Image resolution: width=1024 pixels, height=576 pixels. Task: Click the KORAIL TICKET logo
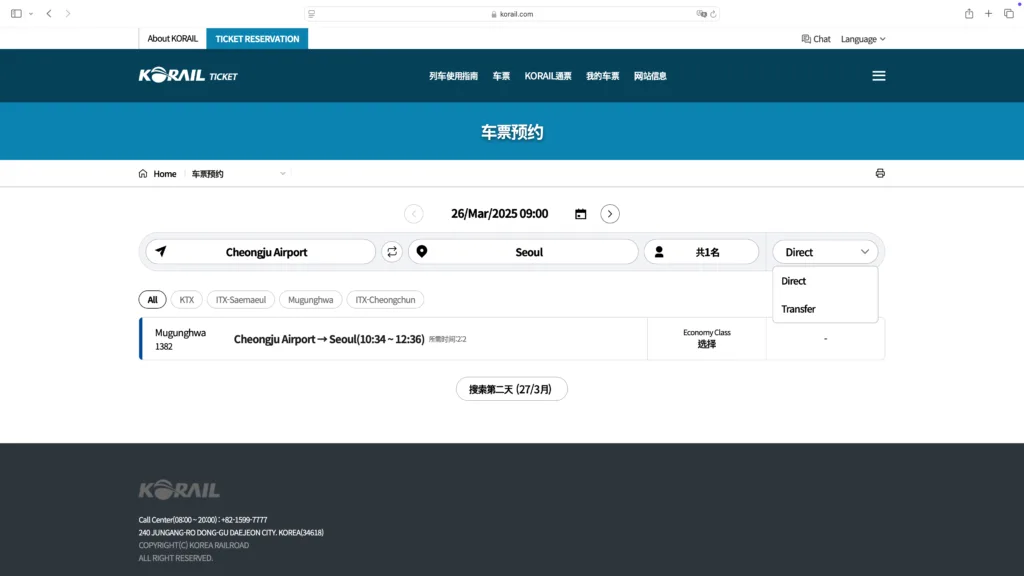click(188, 76)
